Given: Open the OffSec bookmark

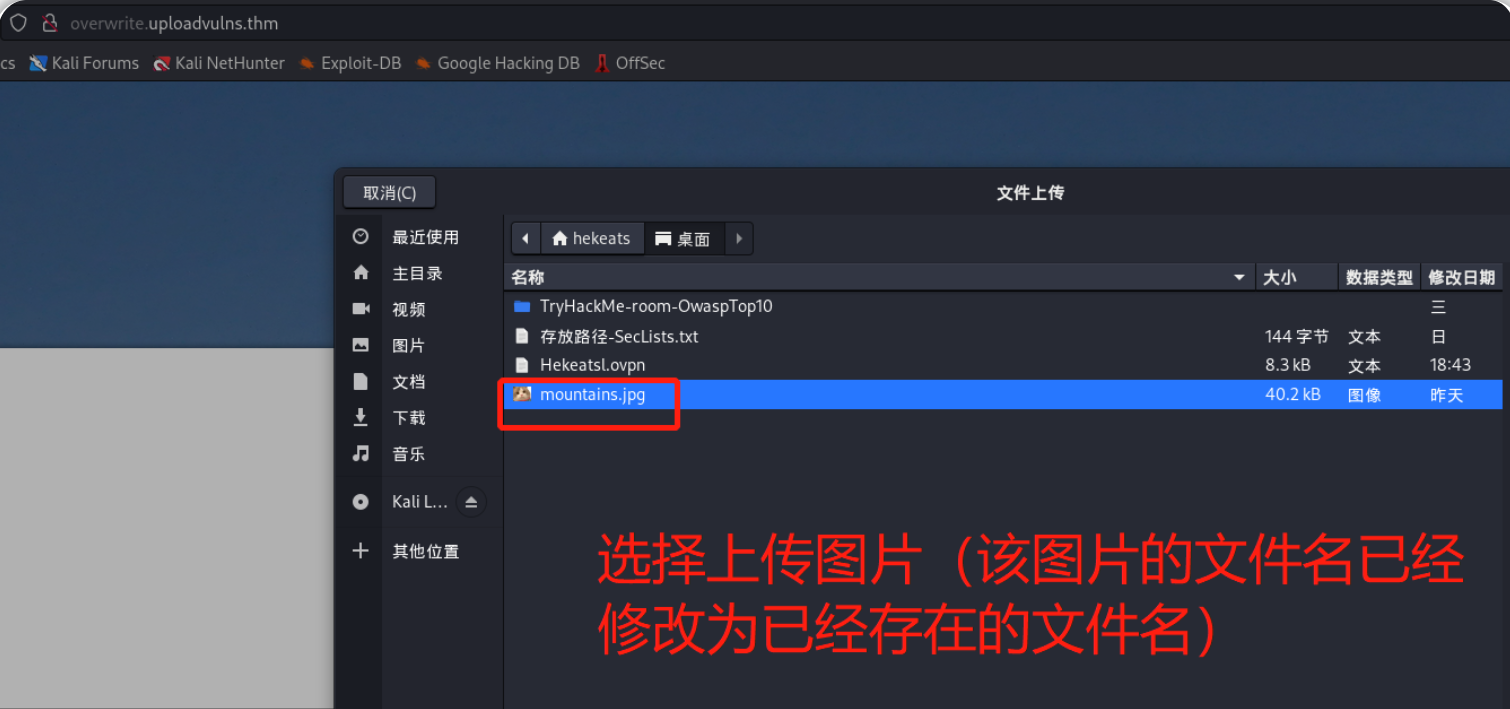Looking at the screenshot, I should coord(630,63).
